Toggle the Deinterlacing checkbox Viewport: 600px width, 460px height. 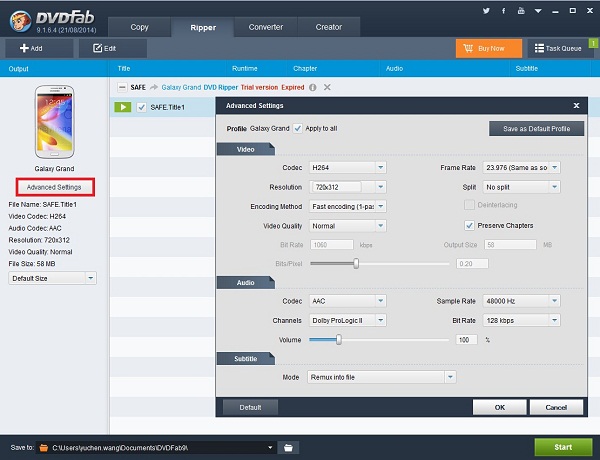[x=469, y=205]
